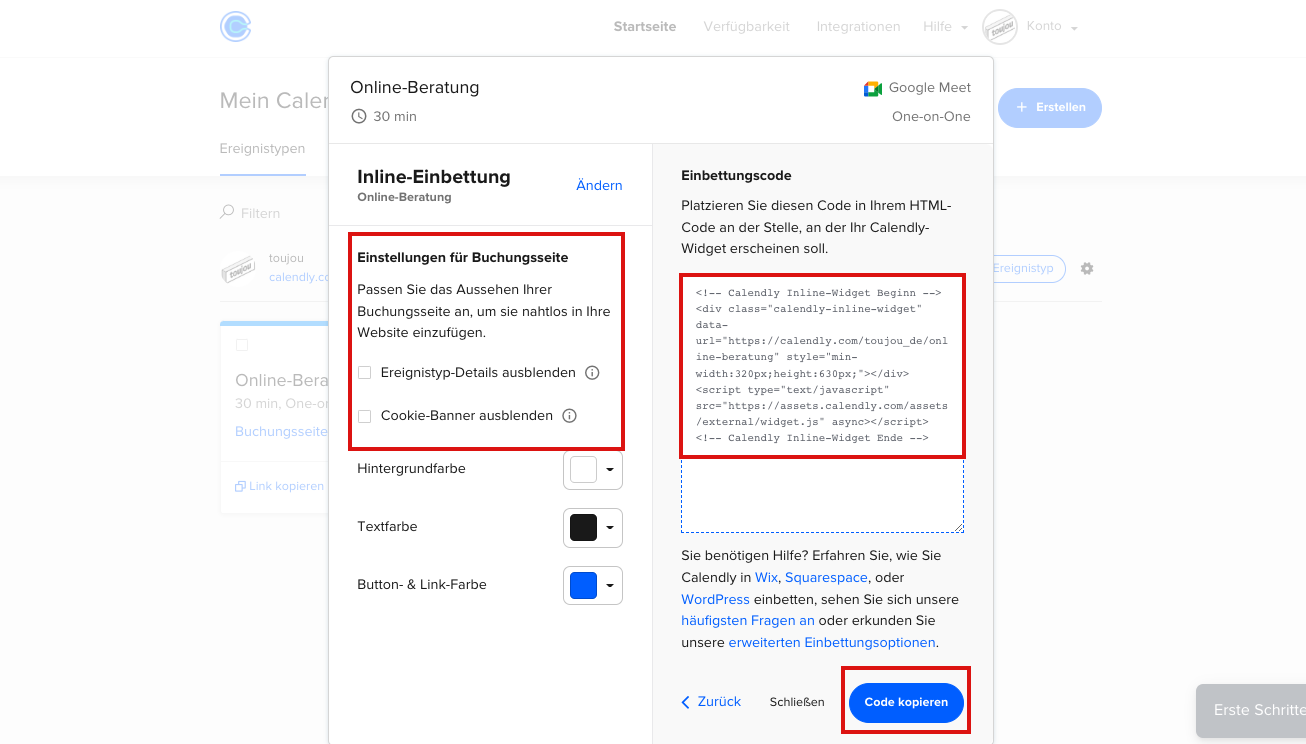Screen dimensions: 1306x744
Task: Expand the Konto menu
Action: click(1052, 27)
